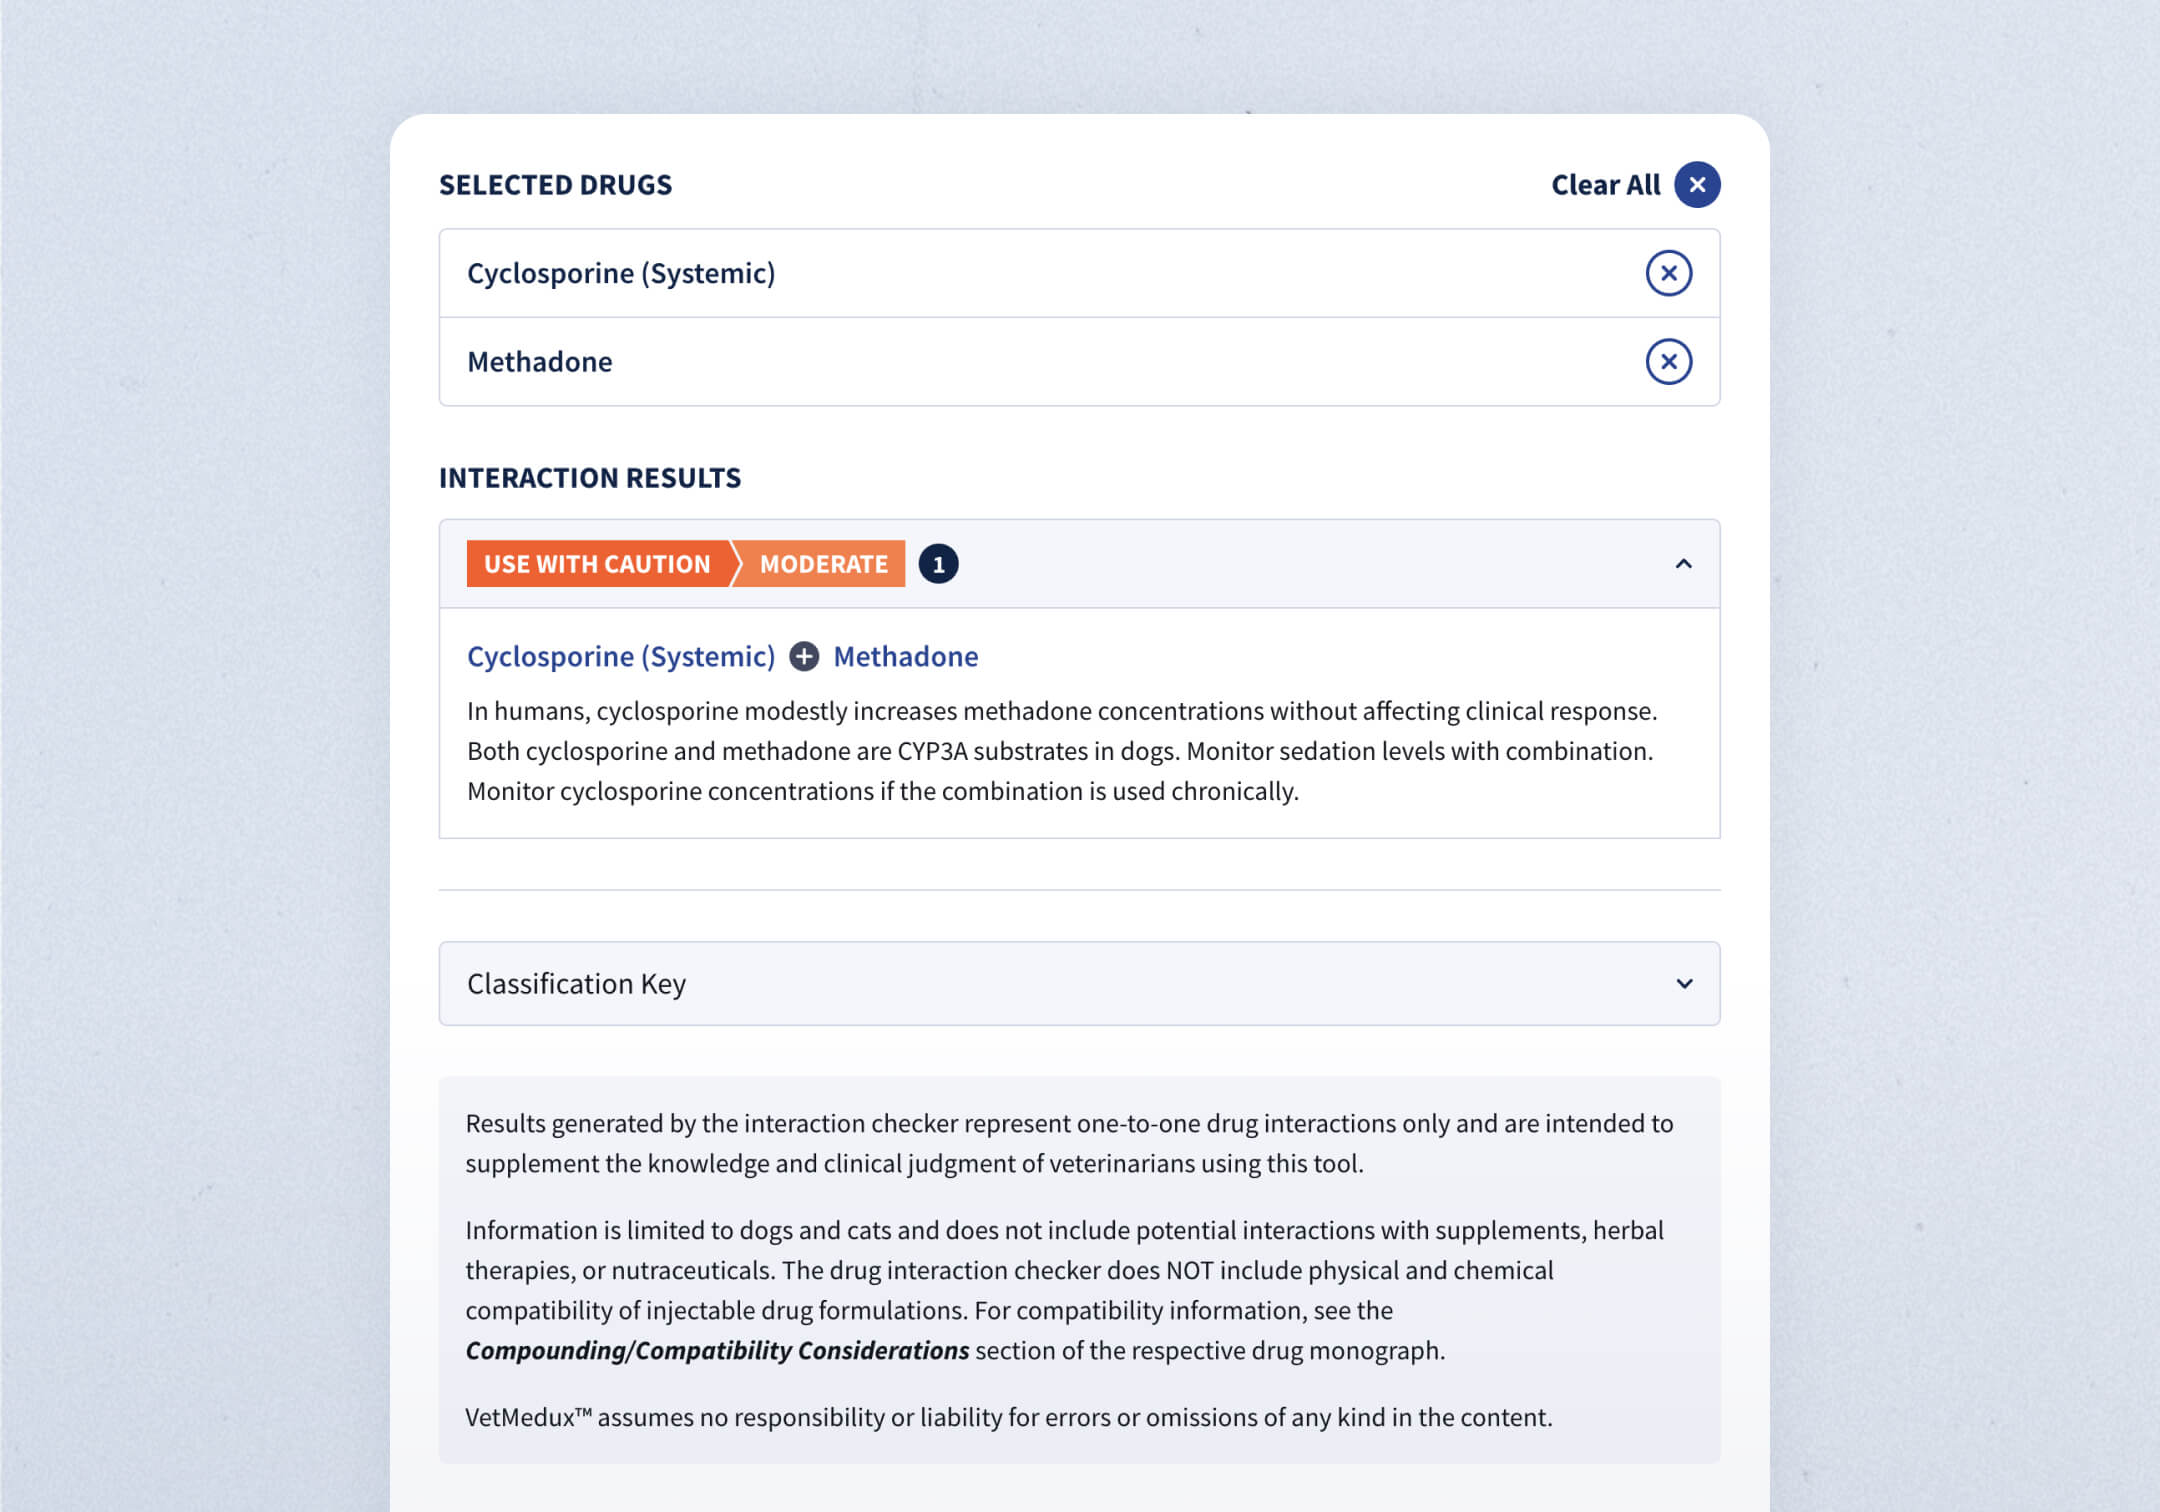
Task: Click the orange USE WITH CAUTION badge
Action: coord(595,563)
